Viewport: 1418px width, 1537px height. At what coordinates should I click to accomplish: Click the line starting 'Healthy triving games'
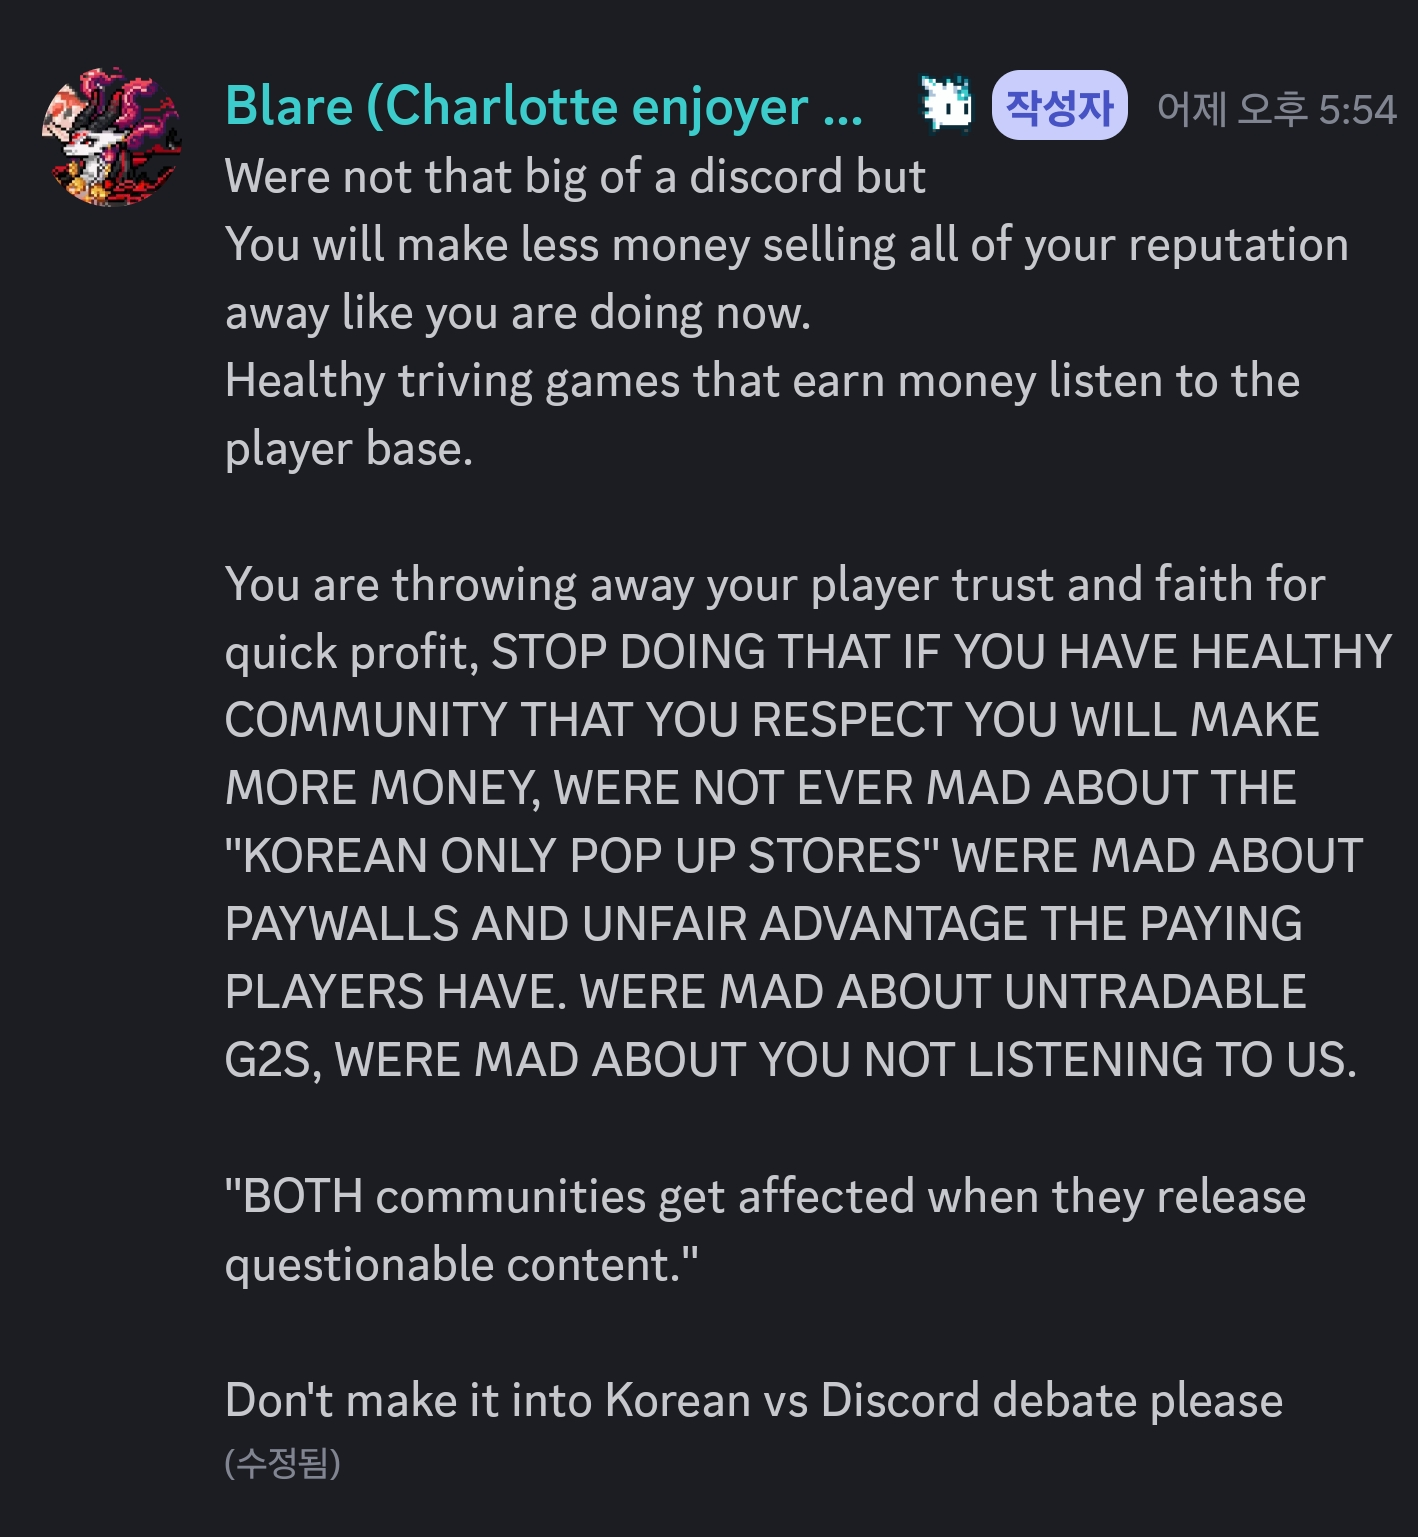762,381
